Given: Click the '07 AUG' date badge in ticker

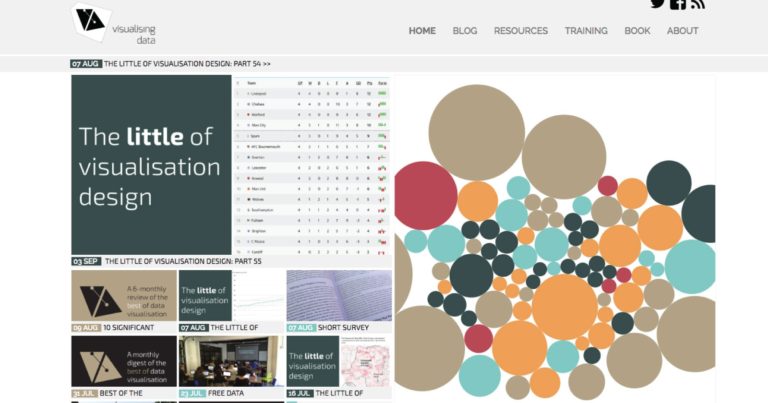Looking at the screenshot, I should 86,64.
